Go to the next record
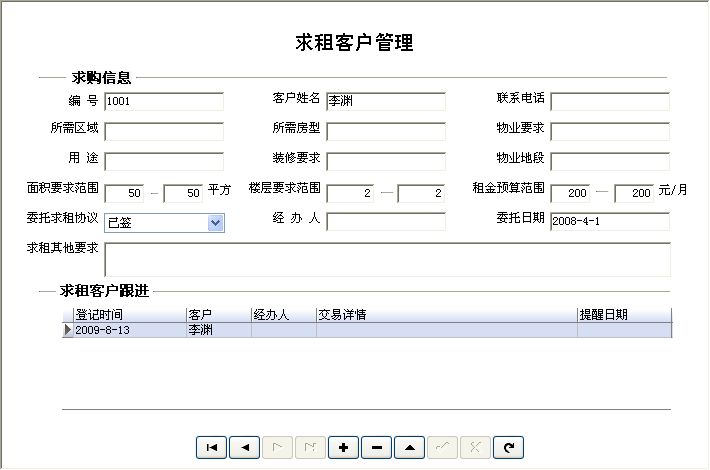 278,447
